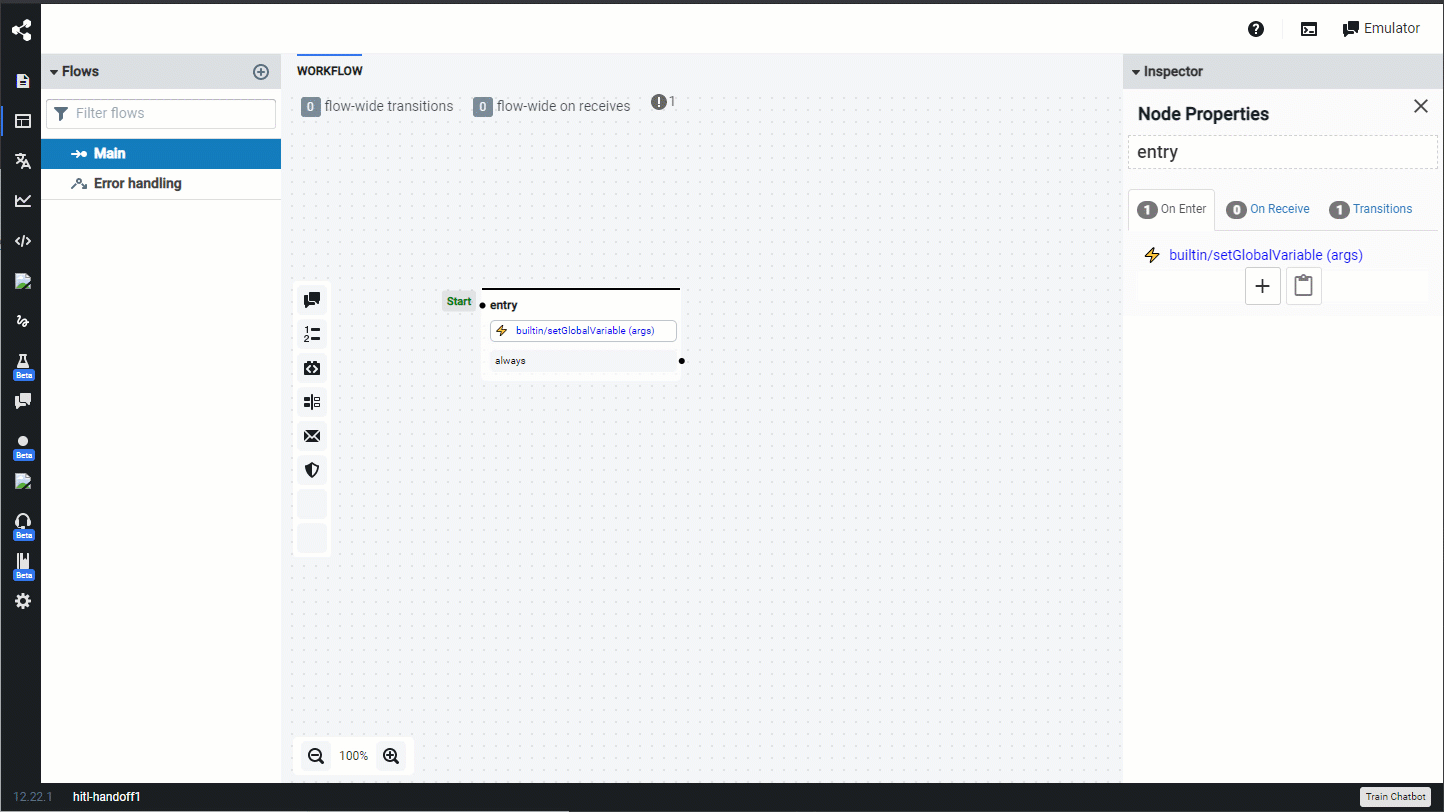Select the Router split node tool
1444x812 pixels.
coord(312,402)
